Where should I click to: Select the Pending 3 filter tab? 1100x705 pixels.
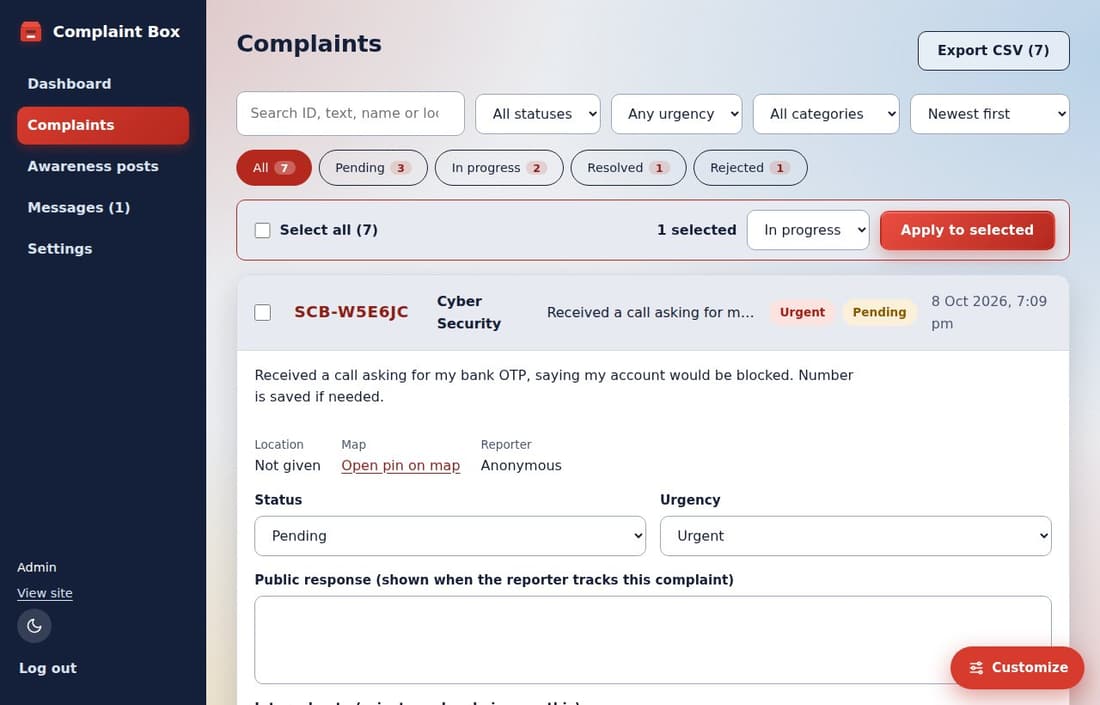tap(373, 168)
